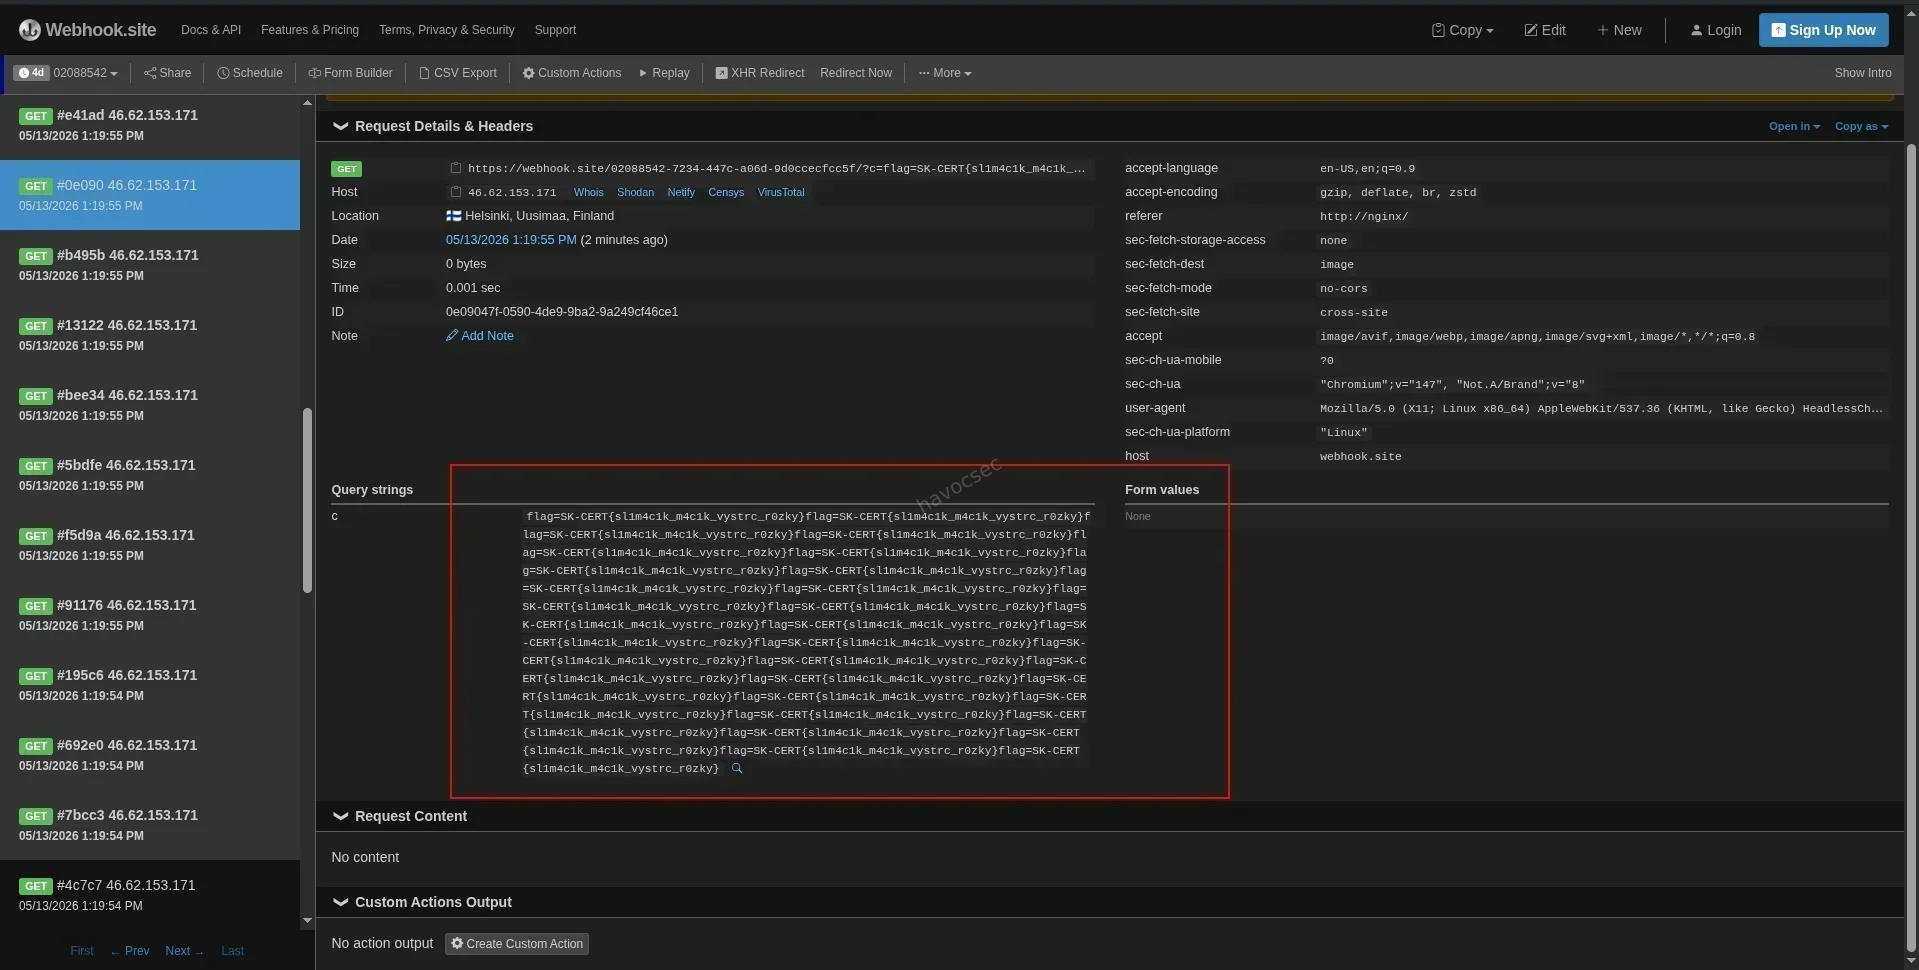The image size is (1919, 970).
Task: Click the Replay button
Action: [664, 73]
